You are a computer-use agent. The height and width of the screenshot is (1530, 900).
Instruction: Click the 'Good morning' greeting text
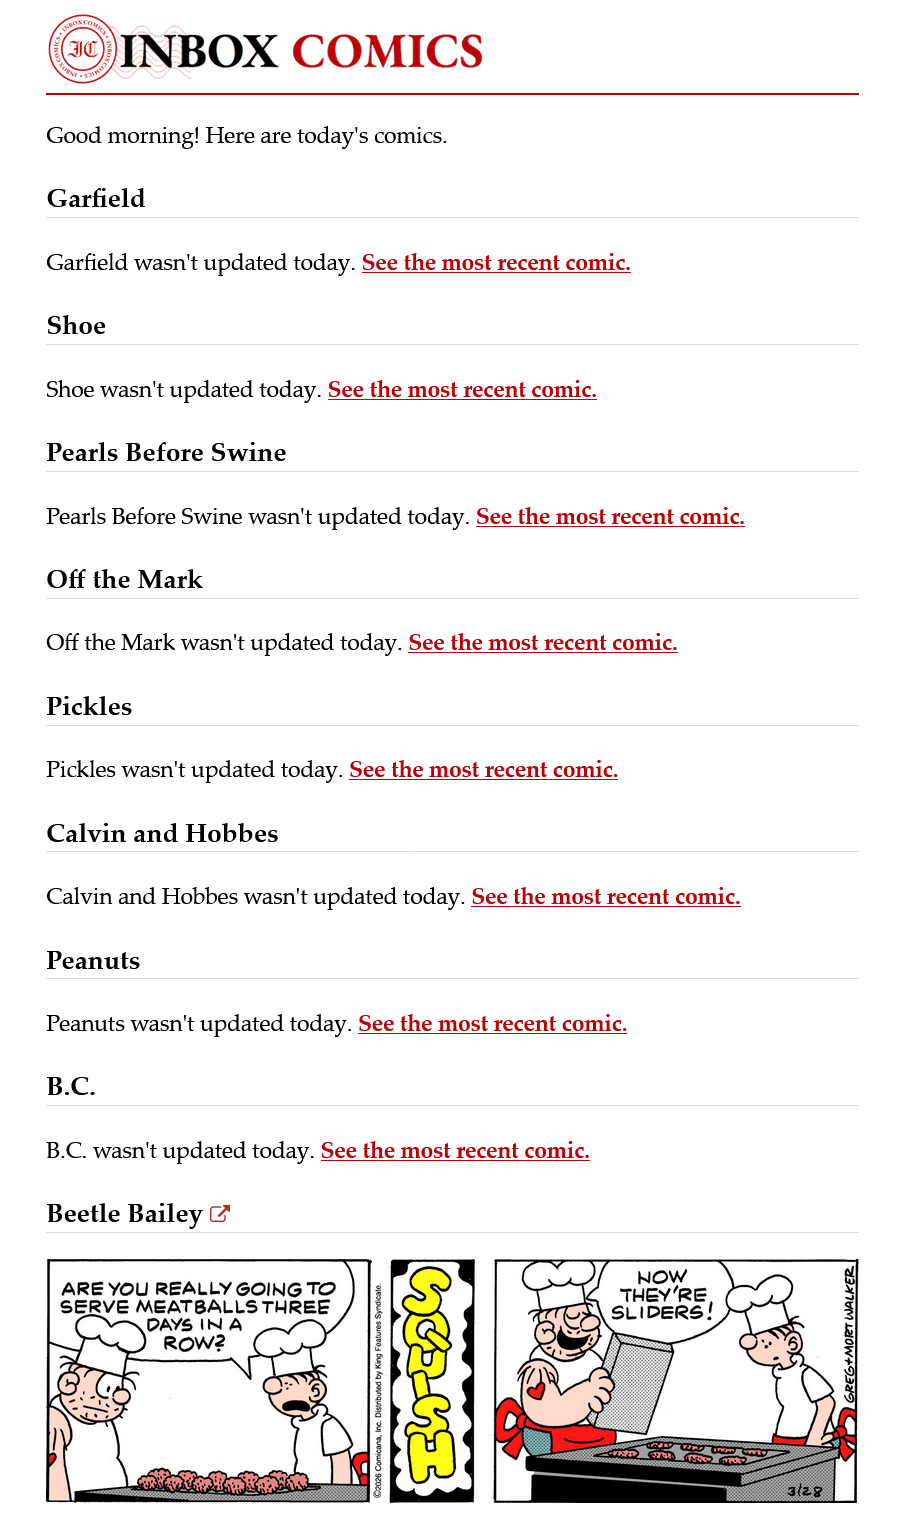point(246,136)
